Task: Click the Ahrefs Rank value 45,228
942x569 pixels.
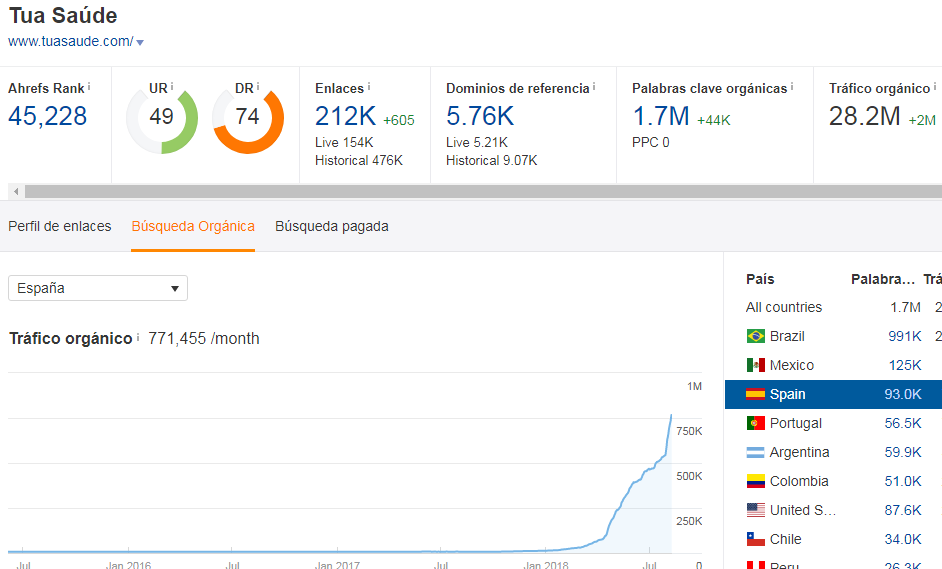Action: 47,116
